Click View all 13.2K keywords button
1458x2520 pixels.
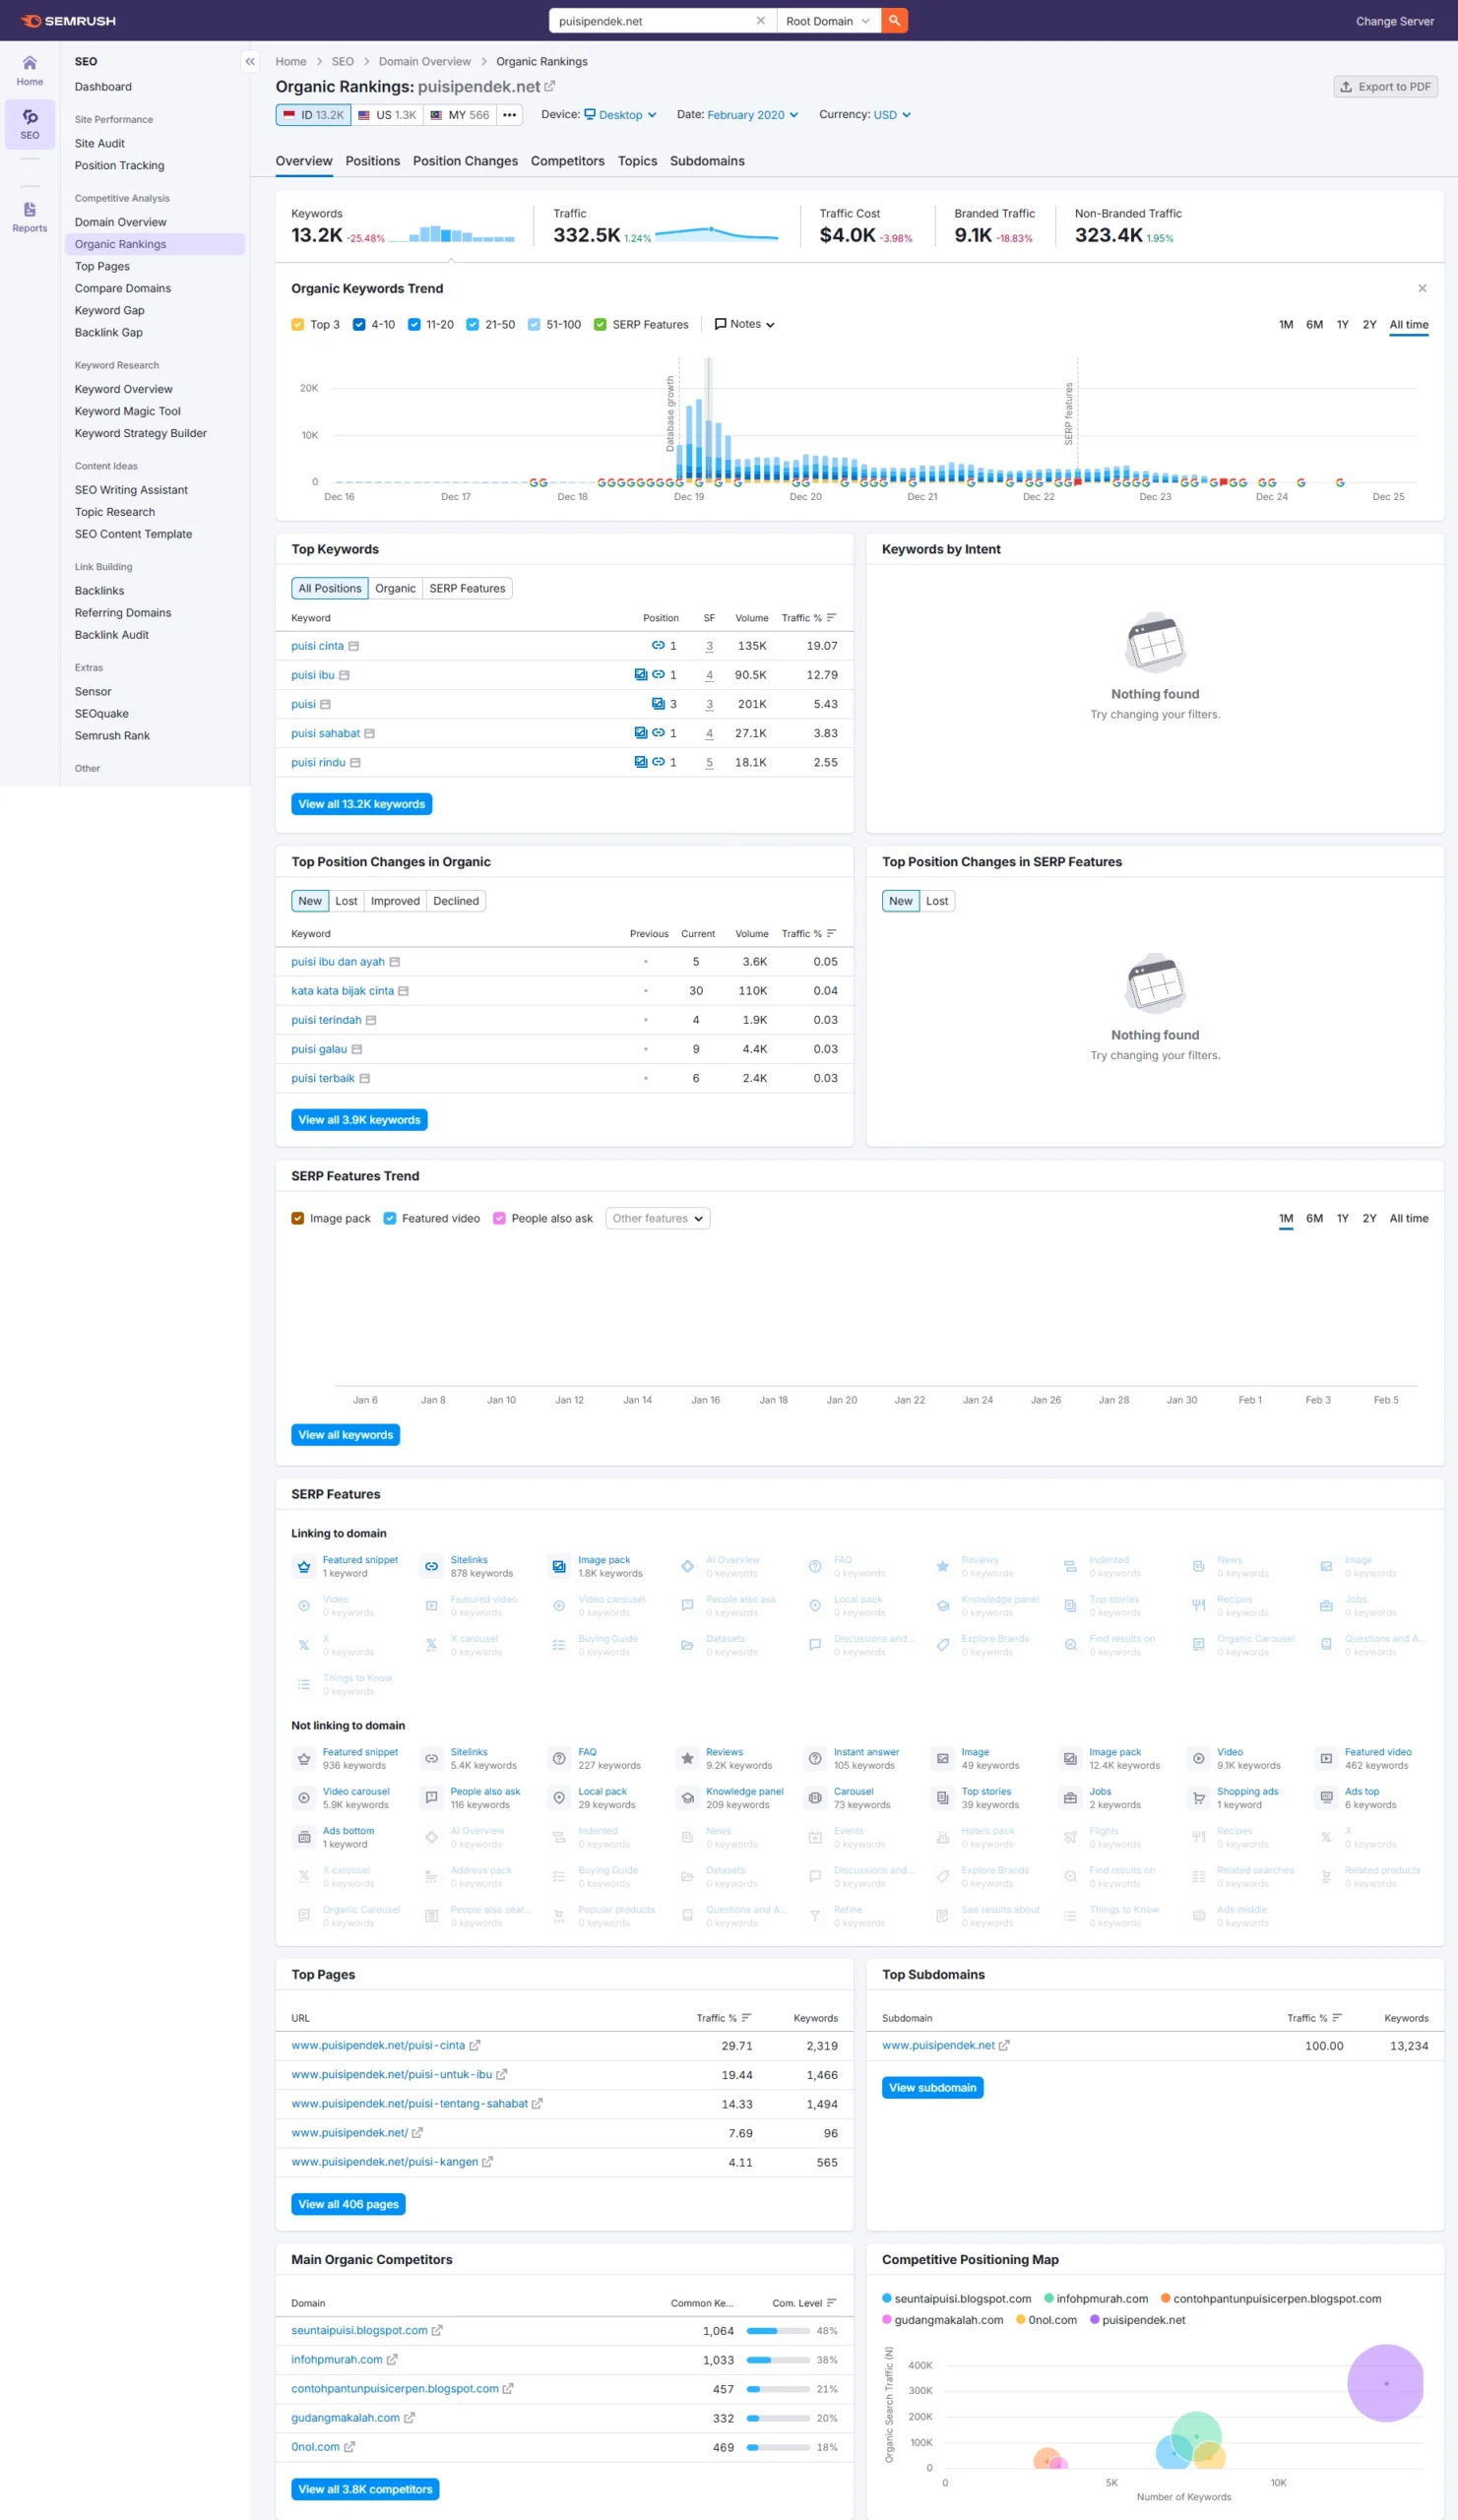pyautogui.click(x=361, y=805)
